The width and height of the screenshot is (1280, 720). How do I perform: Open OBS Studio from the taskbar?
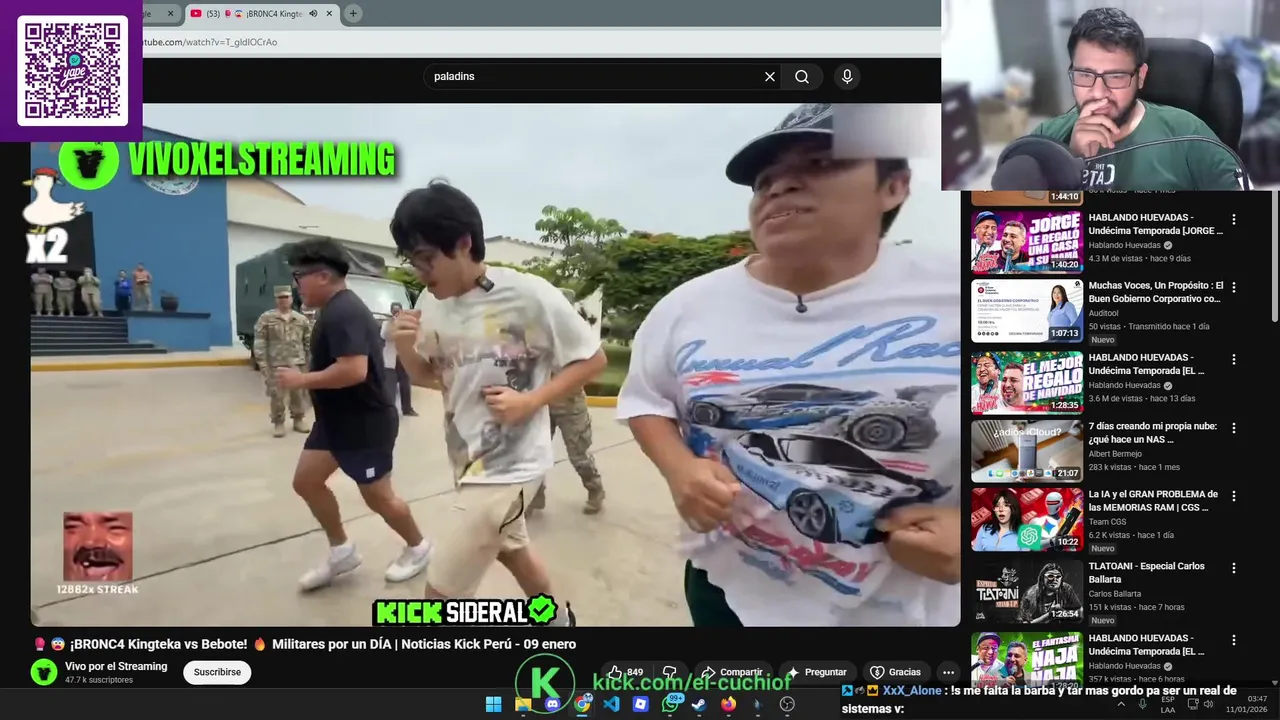(787, 704)
